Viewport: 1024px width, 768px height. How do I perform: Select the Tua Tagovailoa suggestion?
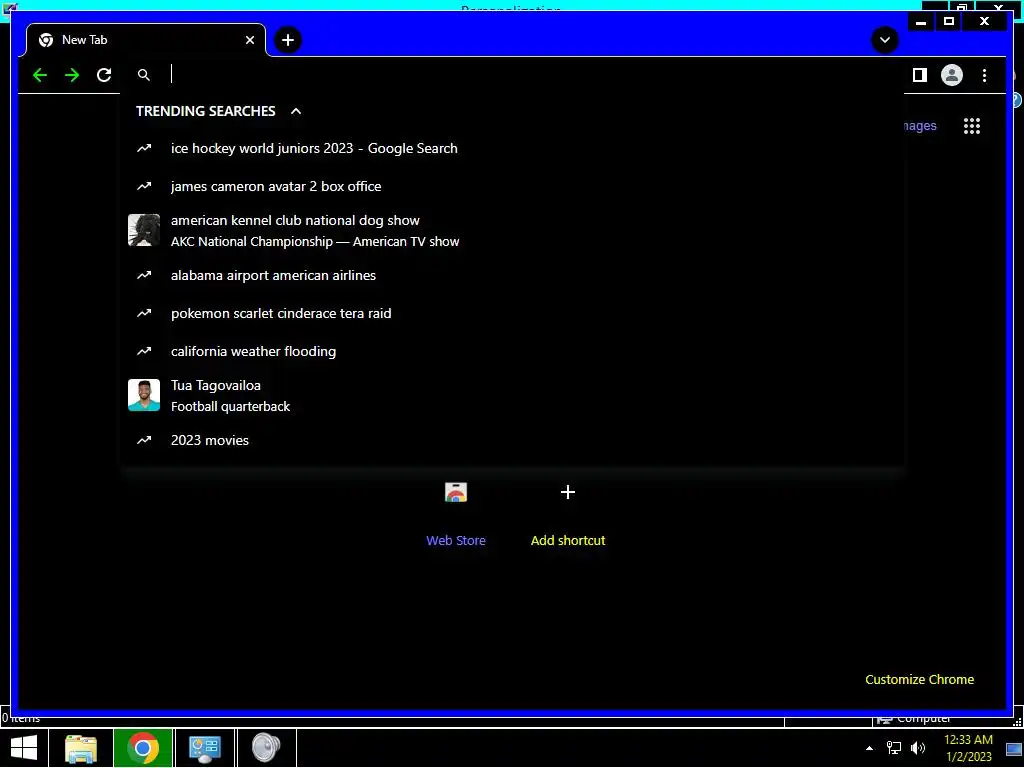click(513, 395)
